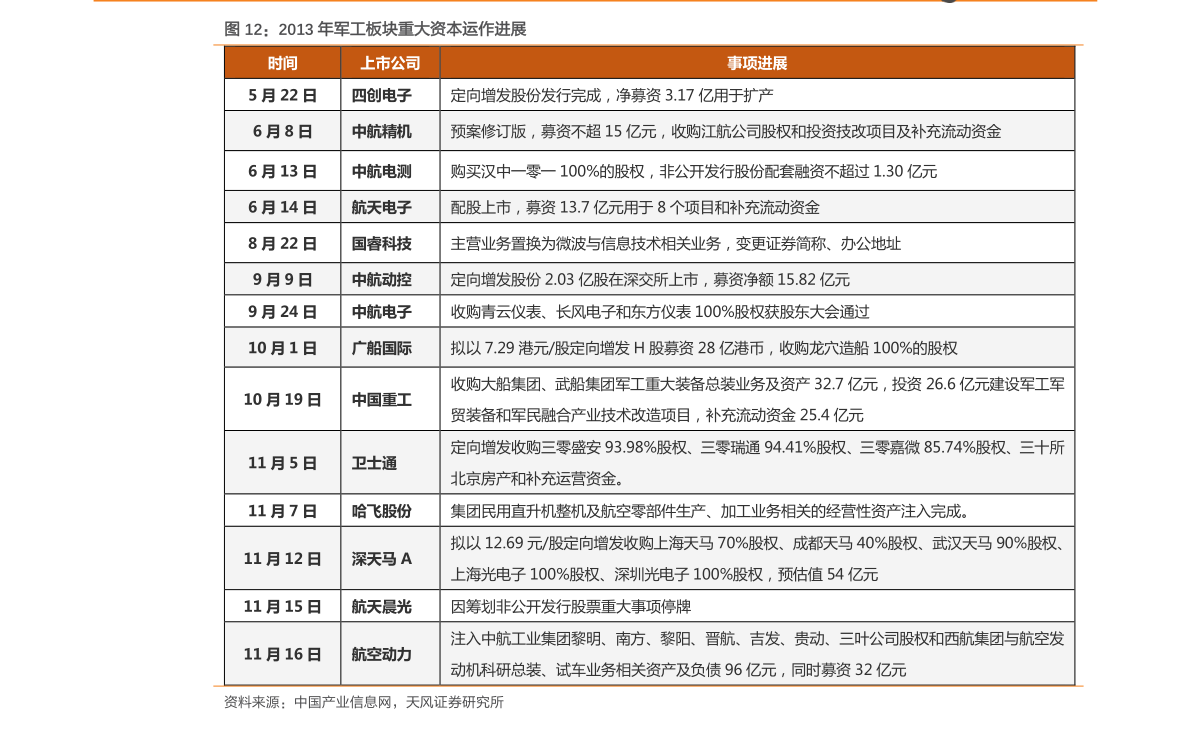
Task: Select the 预案修订版 progress description
Action: tap(725, 131)
